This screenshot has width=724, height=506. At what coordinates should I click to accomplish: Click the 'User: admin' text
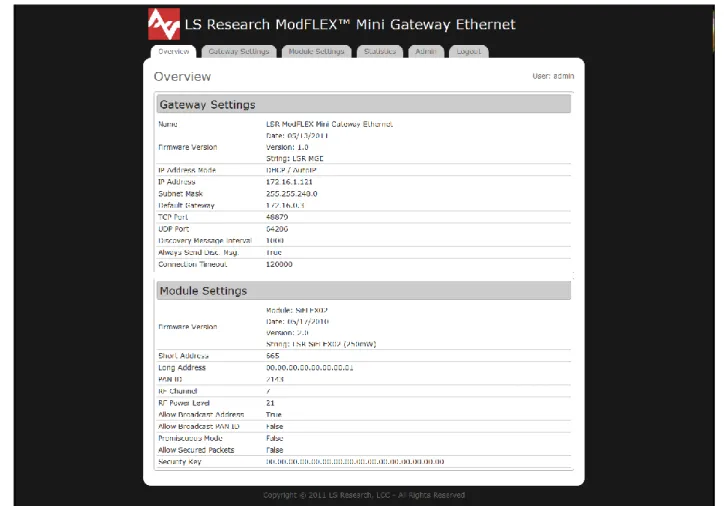tap(553, 76)
